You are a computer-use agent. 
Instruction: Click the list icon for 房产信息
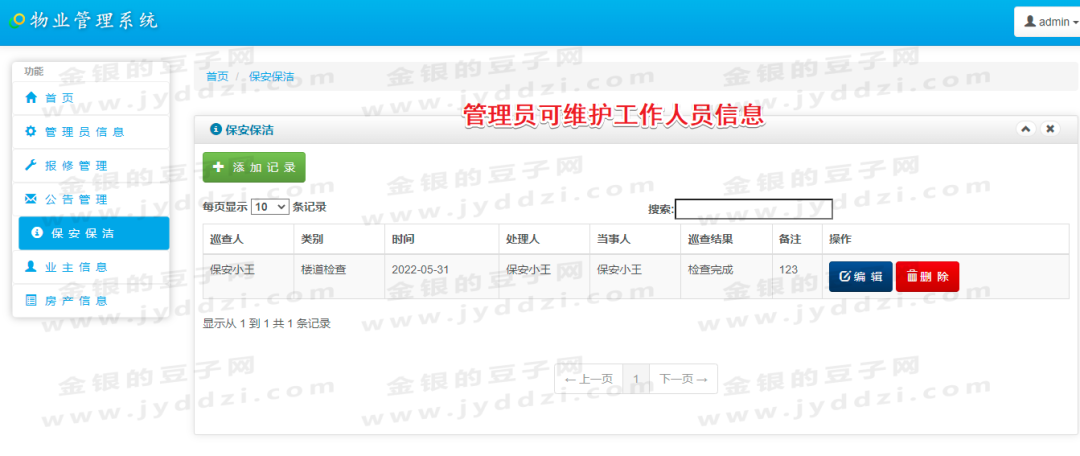30,300
